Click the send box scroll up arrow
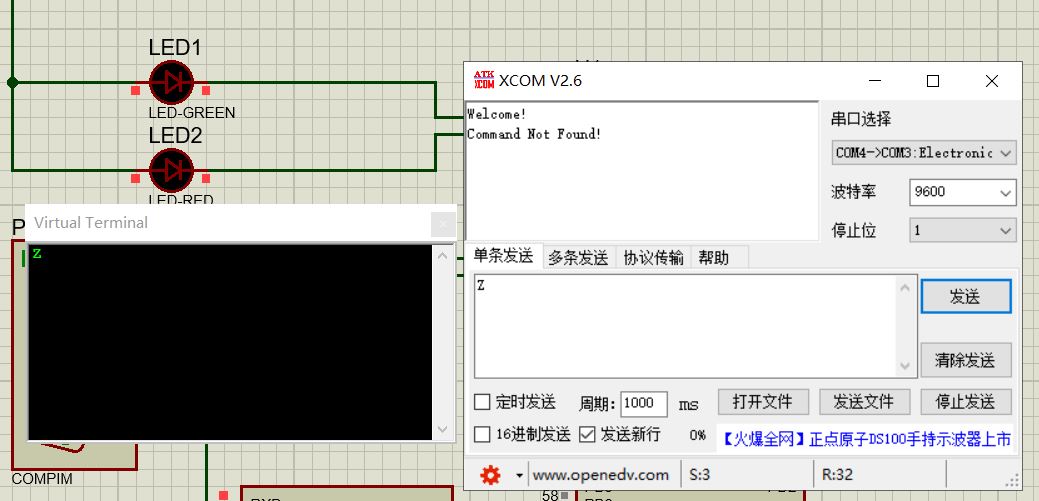Screen dimensions: 1039x501 [905, 287]
